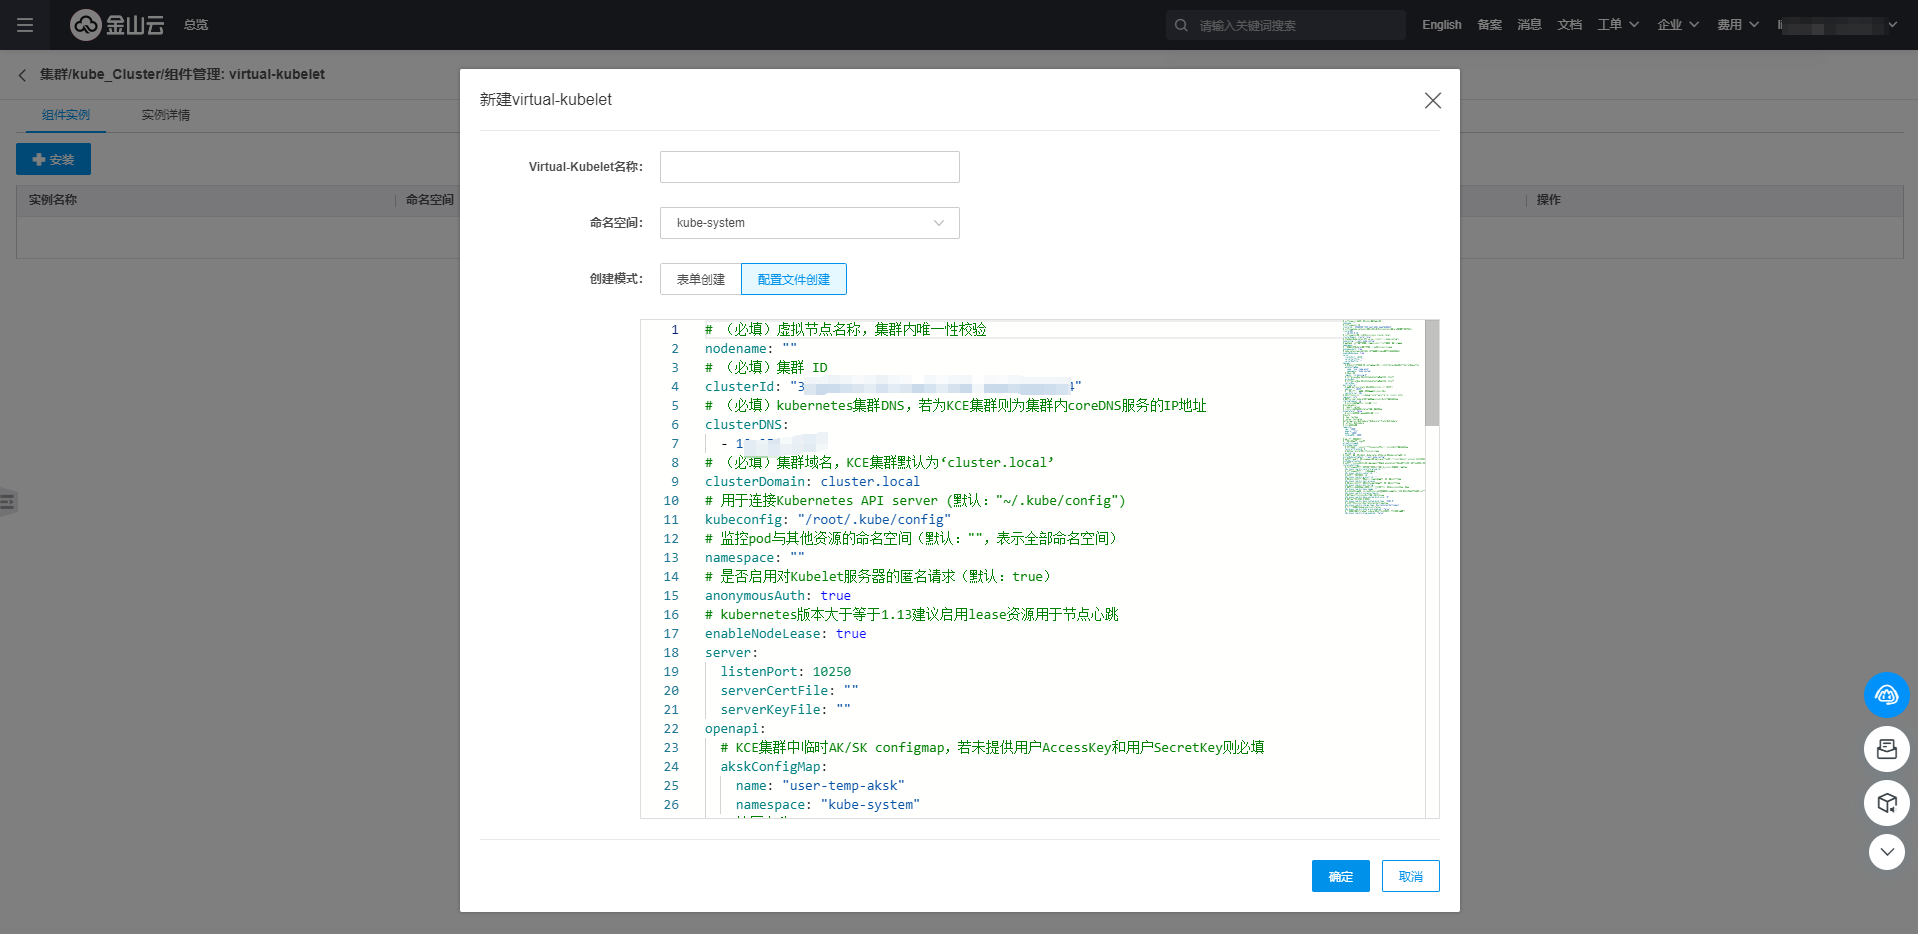Open the 文档 menu item
Viewport: 1918px width, 934px height.
pyautogui.click(x=1569, y=25)
